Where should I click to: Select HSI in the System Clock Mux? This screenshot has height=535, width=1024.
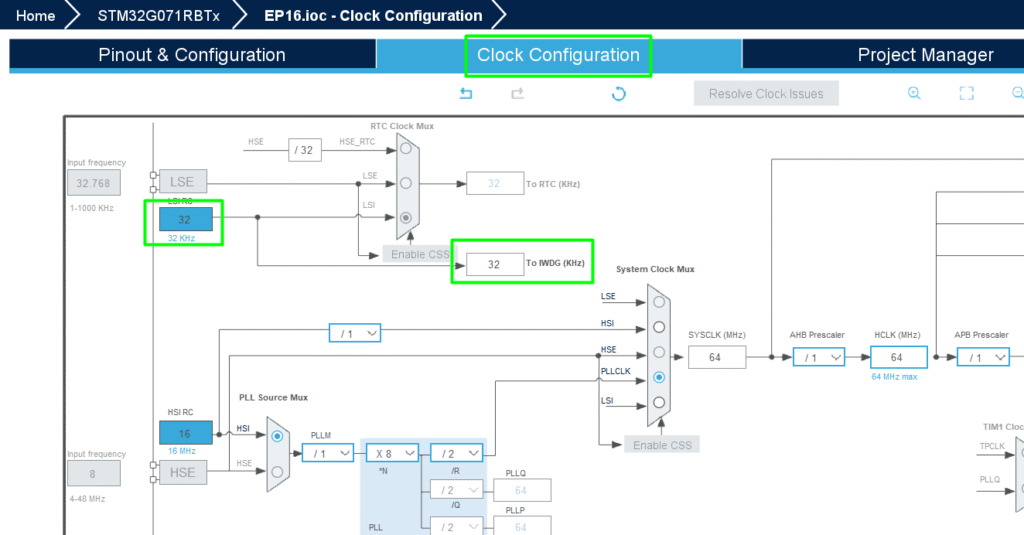point(658,327)
